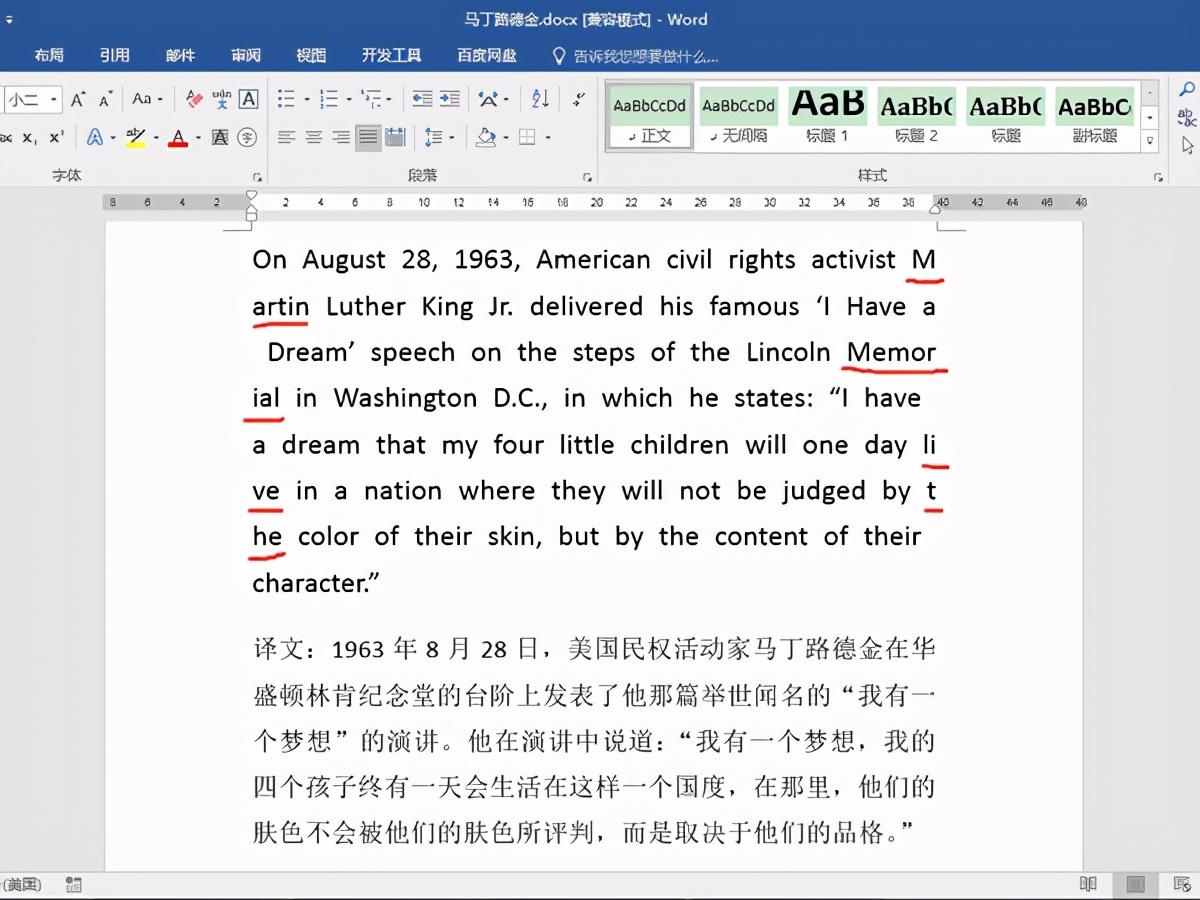The image size is (1200, 900).
Task: Open the Change Case Aa dropdown
Action: [146, 99]
